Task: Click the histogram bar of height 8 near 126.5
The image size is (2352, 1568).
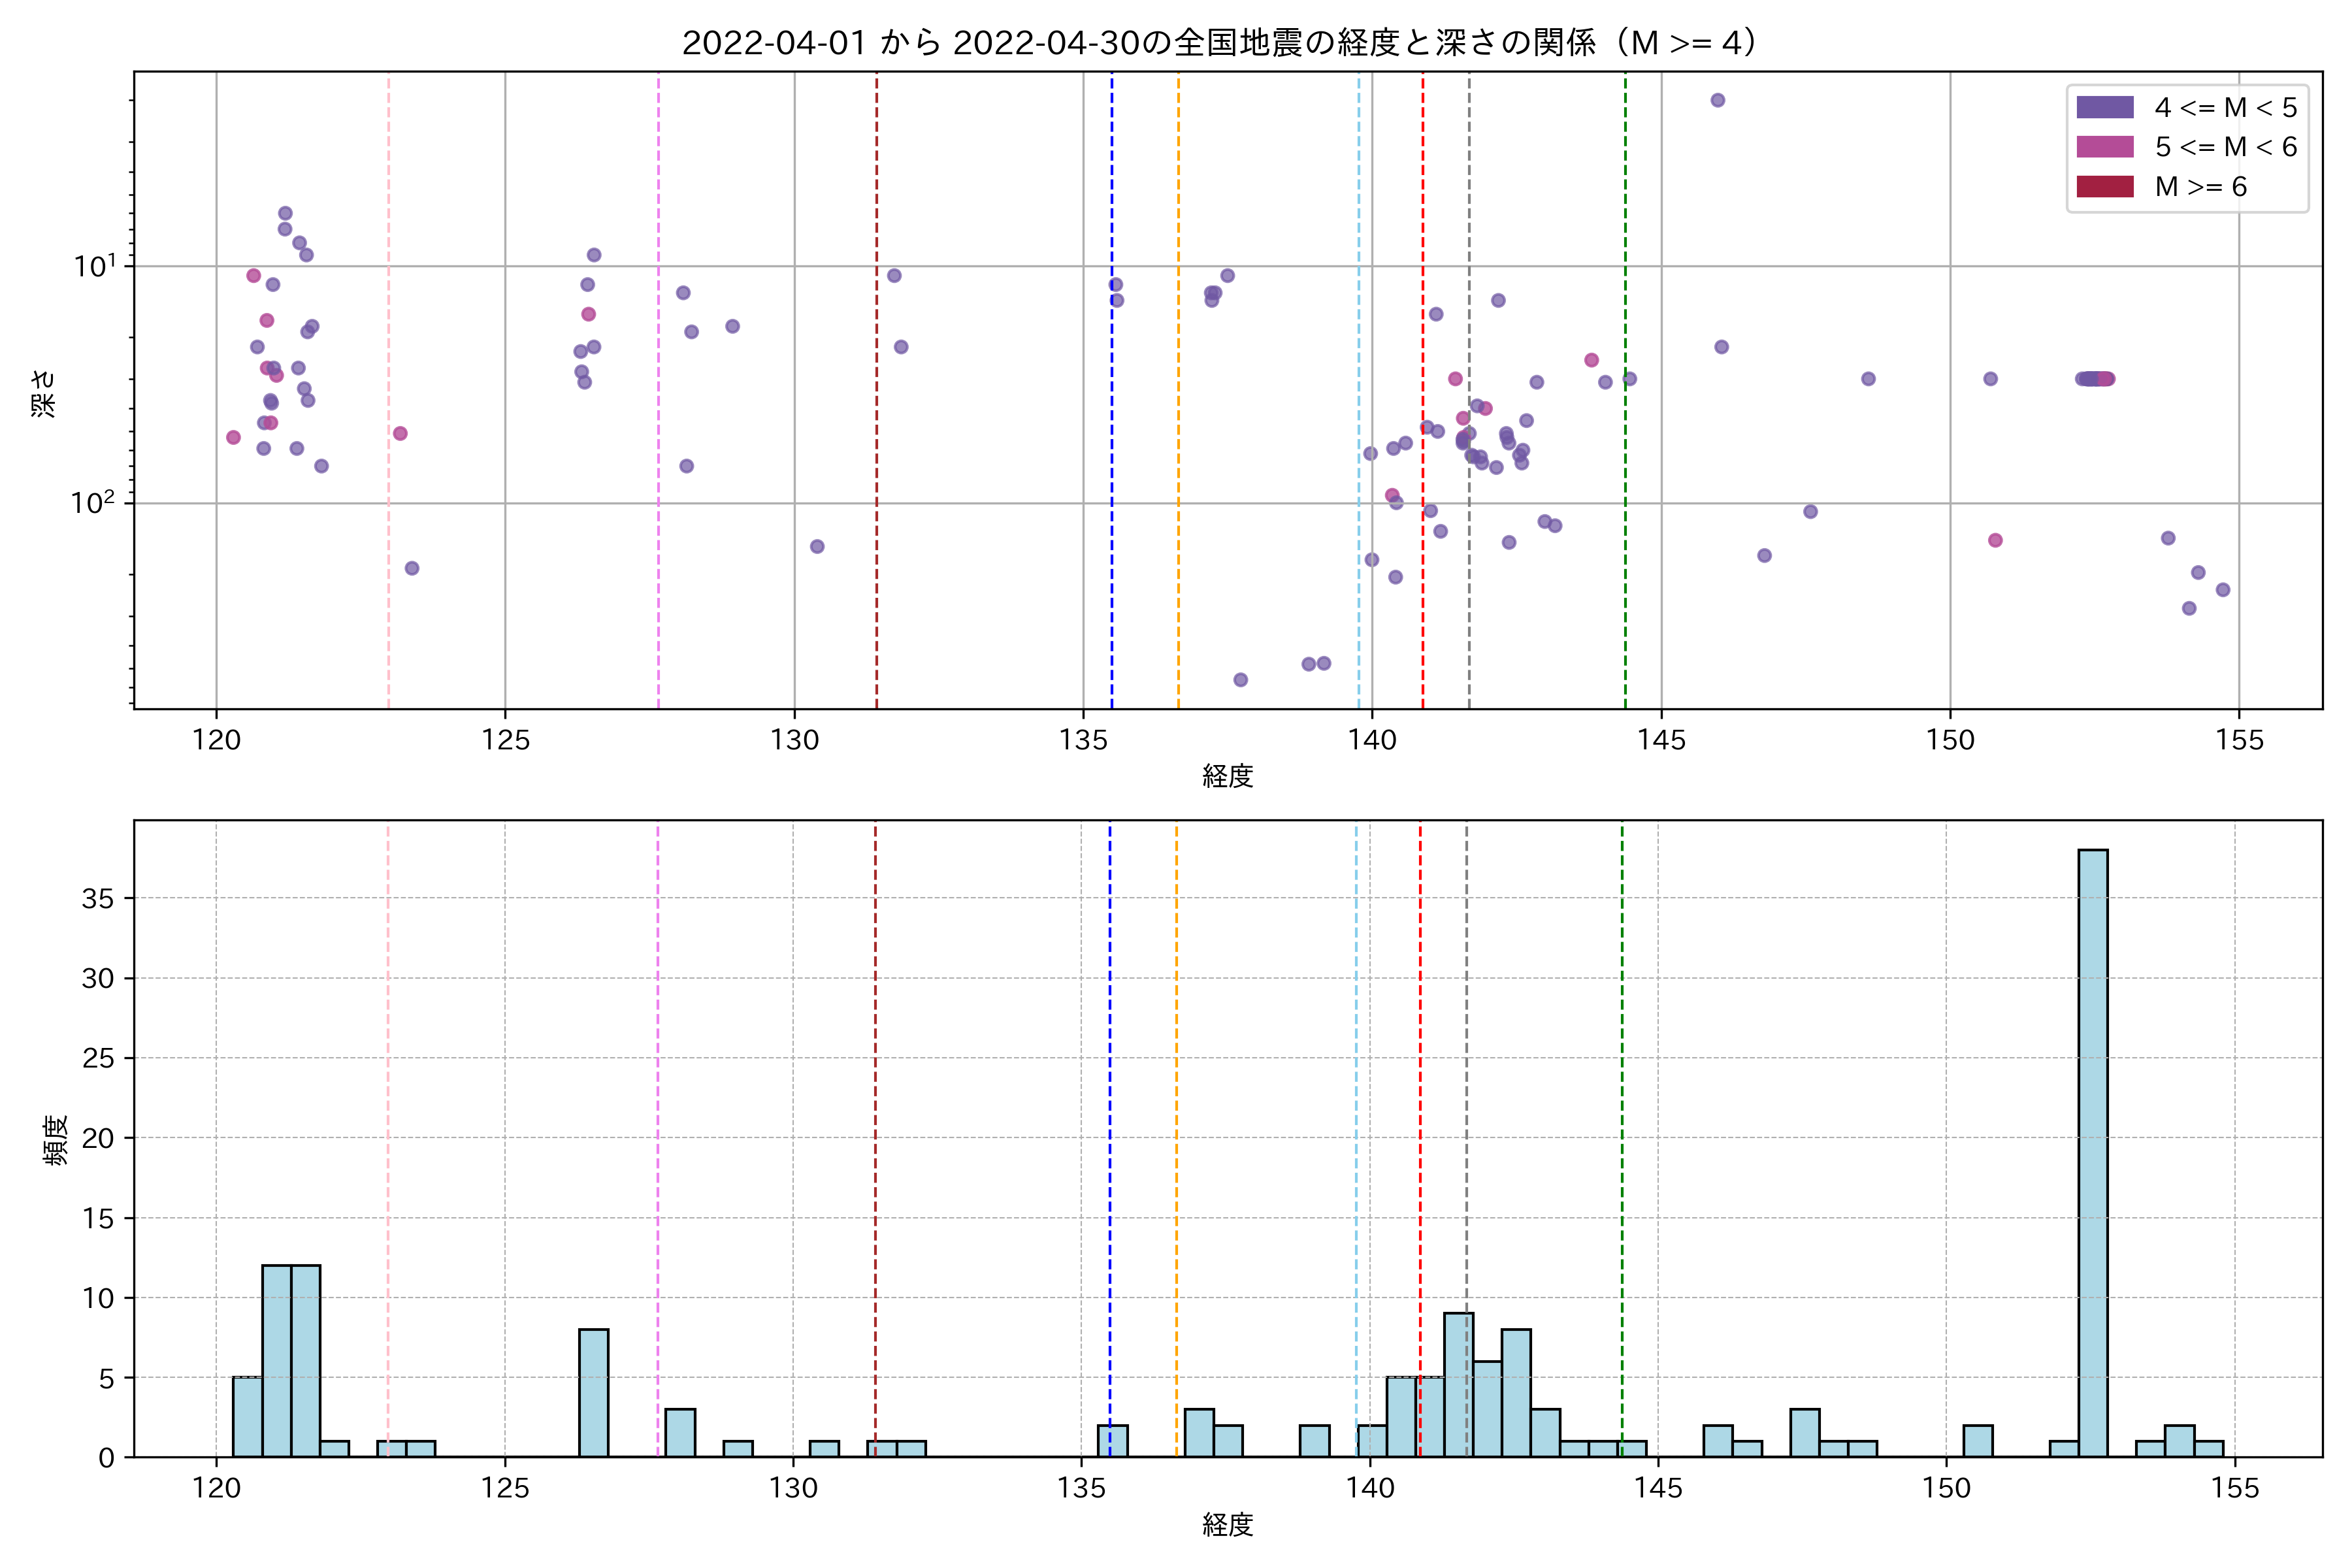Action: click(593, 1392)
